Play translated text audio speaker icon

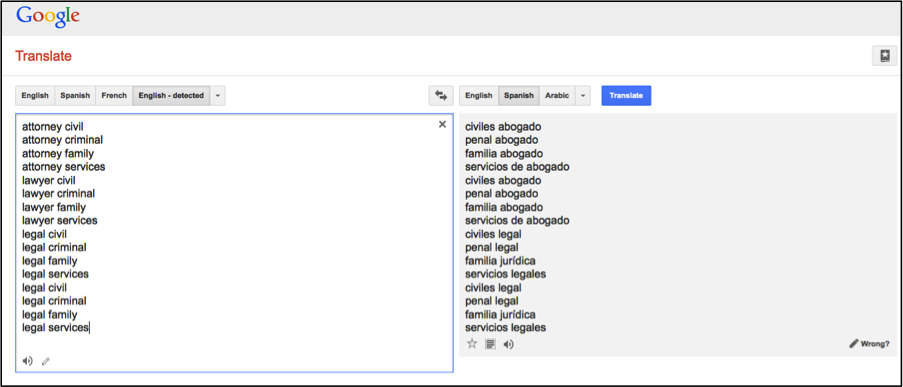pyautogui.click(x=509, y=344)
